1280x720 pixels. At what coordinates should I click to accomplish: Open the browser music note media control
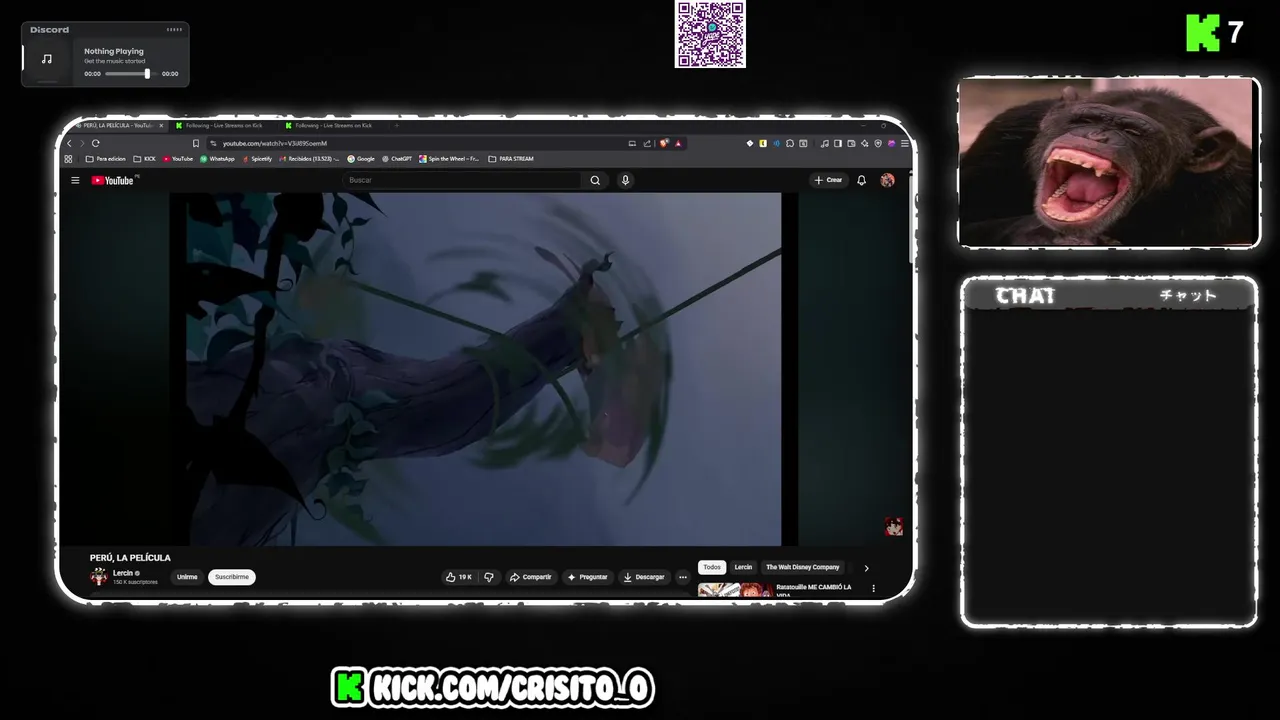point(825,143)
